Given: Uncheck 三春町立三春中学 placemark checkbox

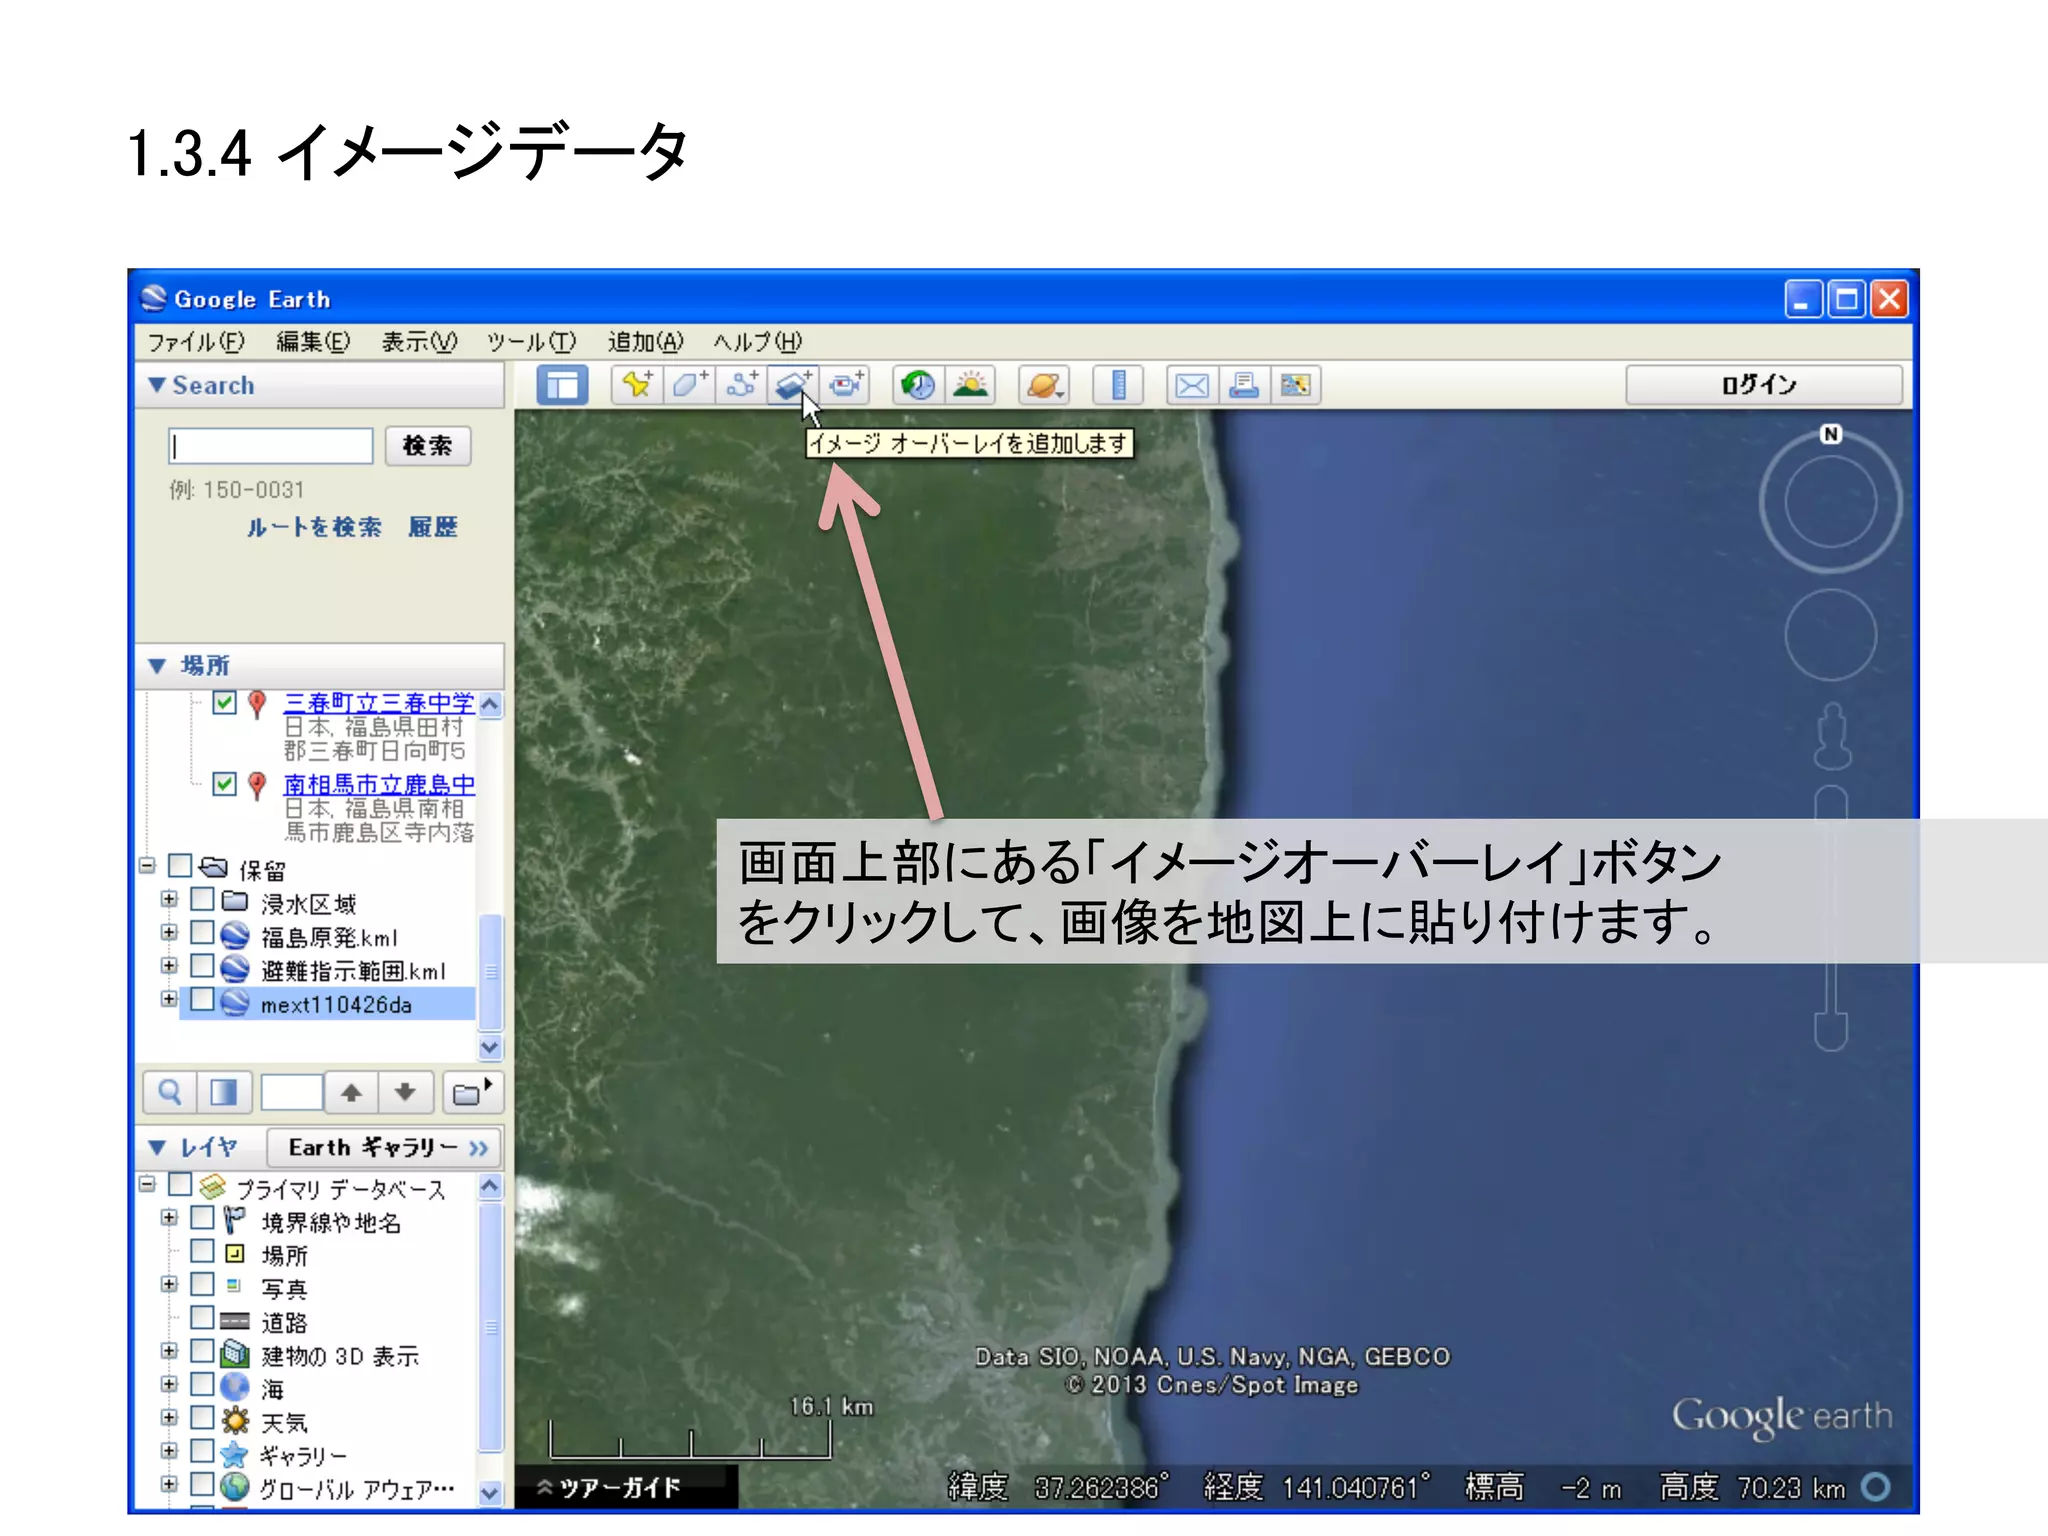Looking at the screenshot, I should [225, 702].
